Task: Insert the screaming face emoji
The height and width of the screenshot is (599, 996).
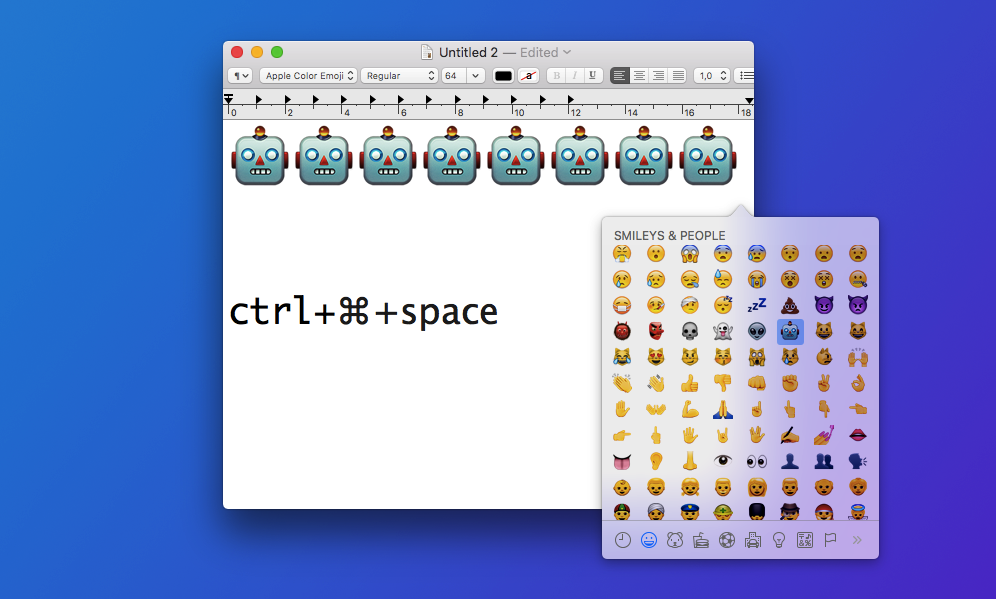Action: (689, 254)
